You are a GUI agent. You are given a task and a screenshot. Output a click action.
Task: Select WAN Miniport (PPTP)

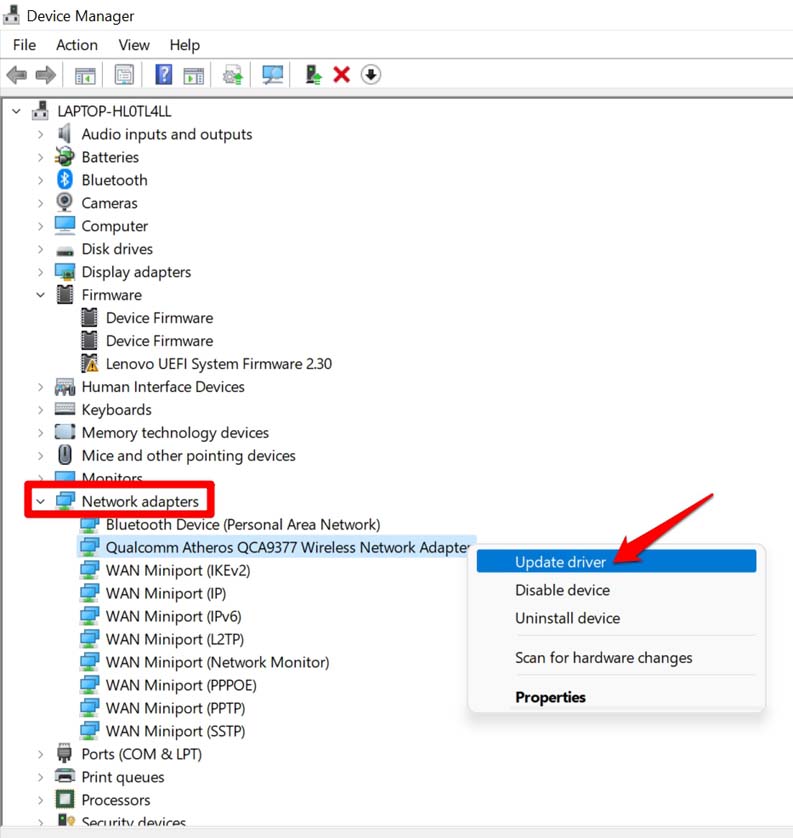[x=175, y=708]
